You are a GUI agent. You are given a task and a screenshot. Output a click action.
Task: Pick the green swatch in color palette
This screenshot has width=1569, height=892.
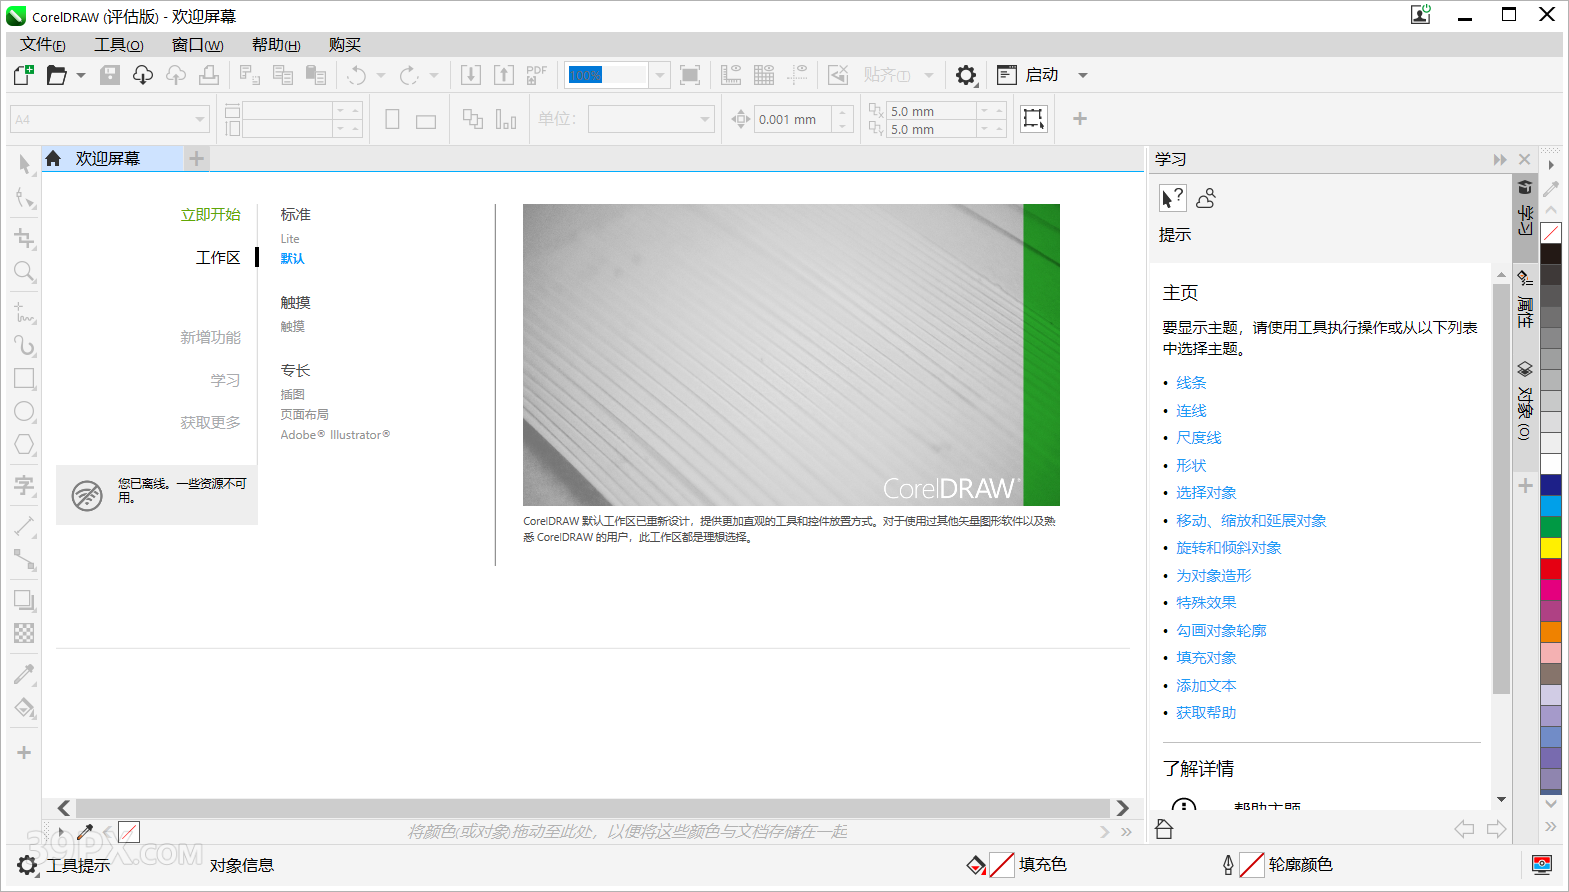[1551, 527]
